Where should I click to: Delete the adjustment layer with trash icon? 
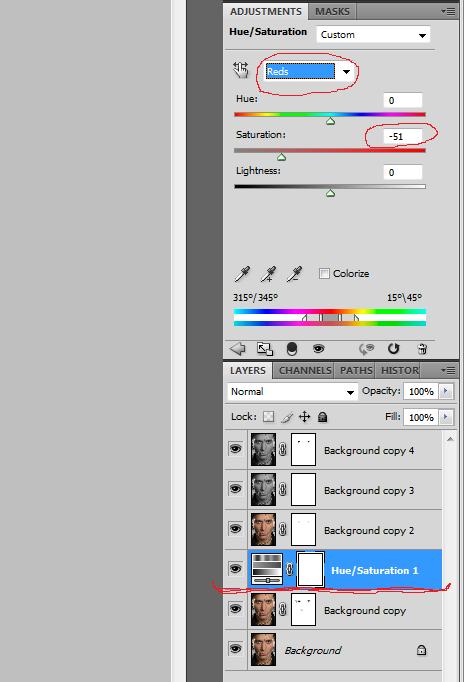pyautogui.click(x=422, y=348)
